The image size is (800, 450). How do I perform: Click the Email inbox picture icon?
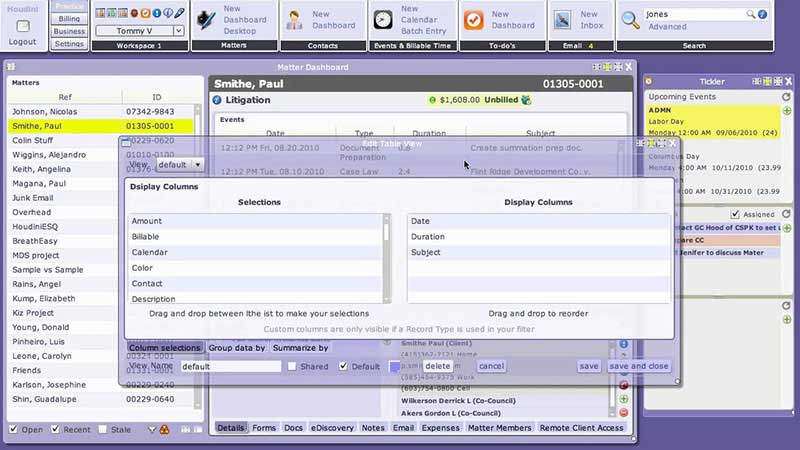coord(562,20)
